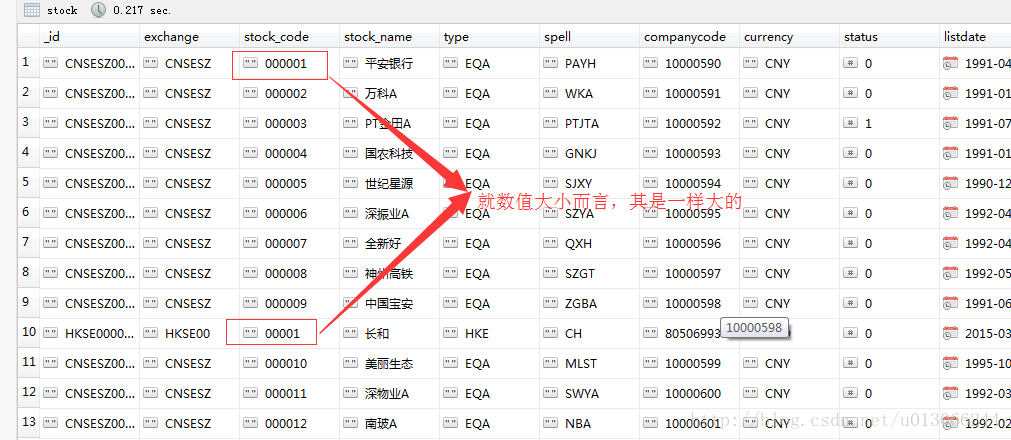Select spell cell PTJTA

pyautogui.click(x=589, y=123)
